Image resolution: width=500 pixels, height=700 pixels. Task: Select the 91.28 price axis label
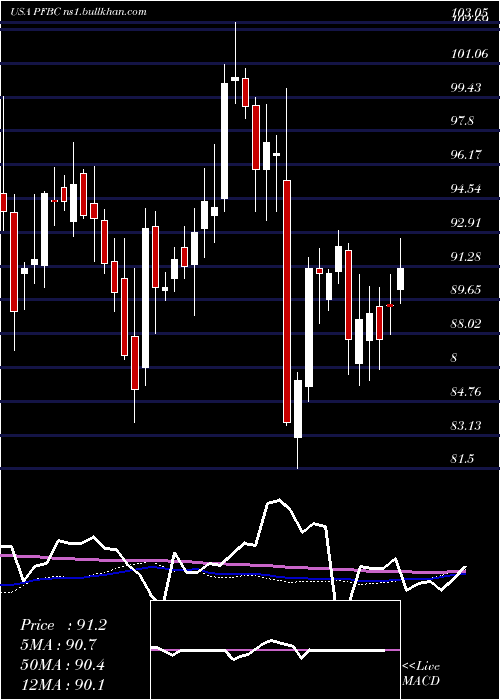[x=466, y=256]
